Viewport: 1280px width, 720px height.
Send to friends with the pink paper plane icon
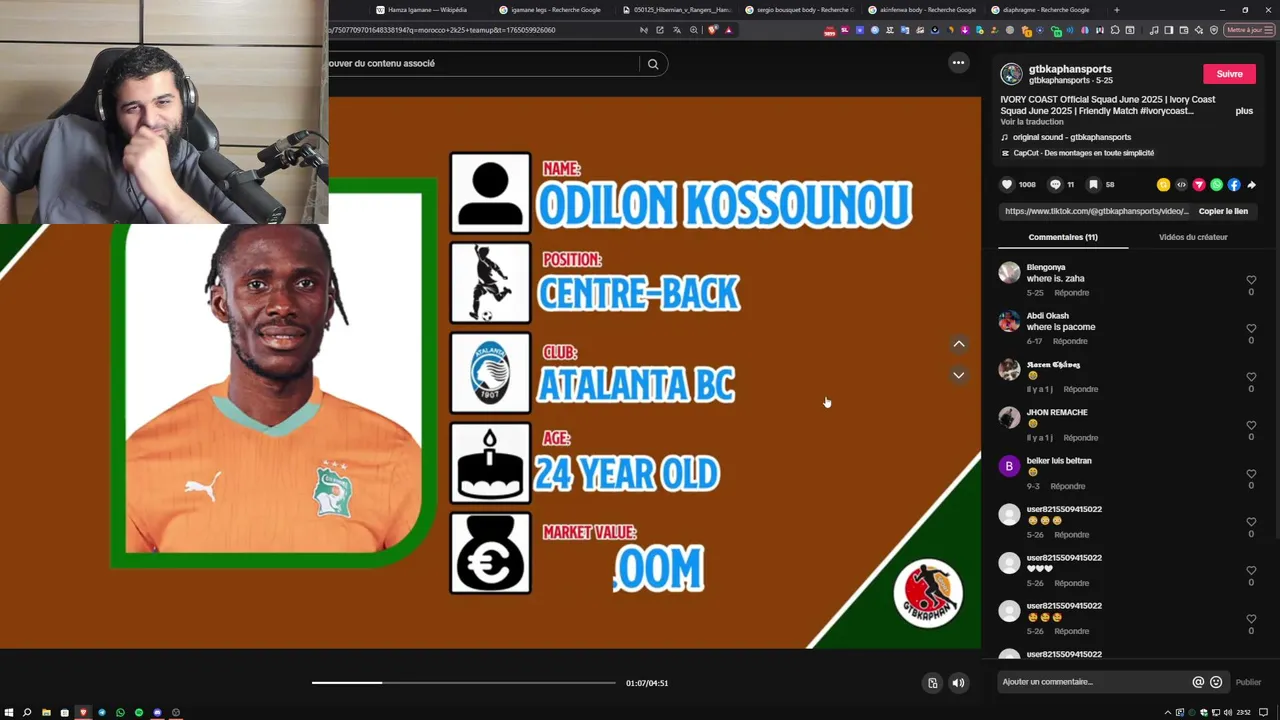coord(1199,185)
